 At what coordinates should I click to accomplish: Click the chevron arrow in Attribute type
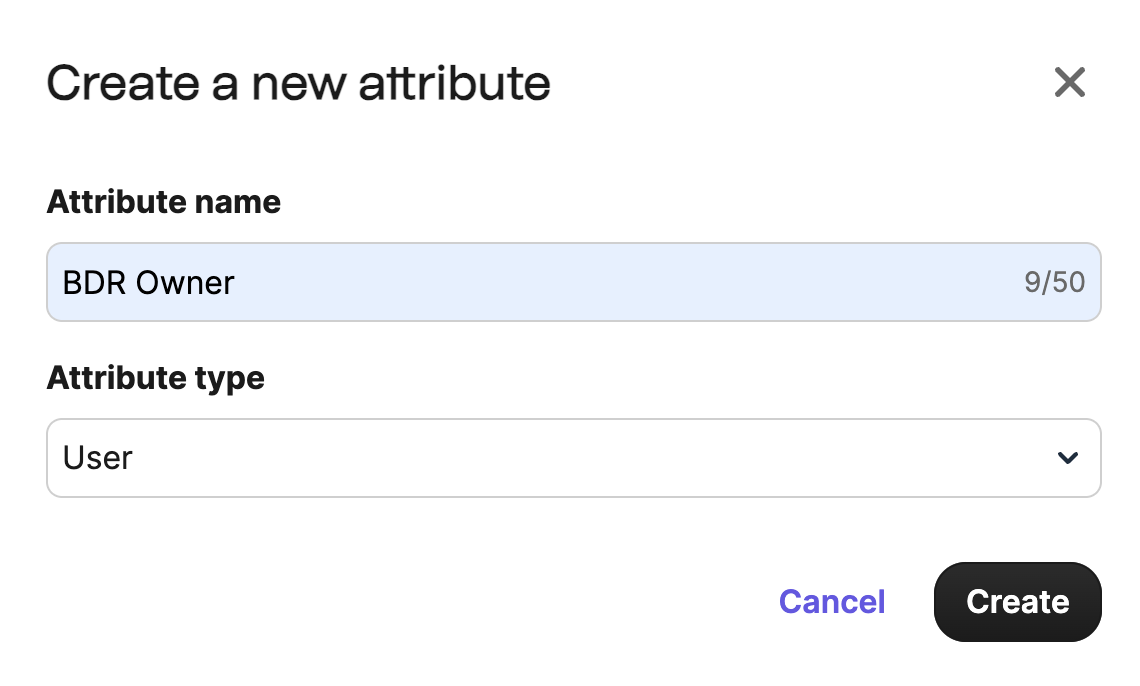[x=1067, y=458]
